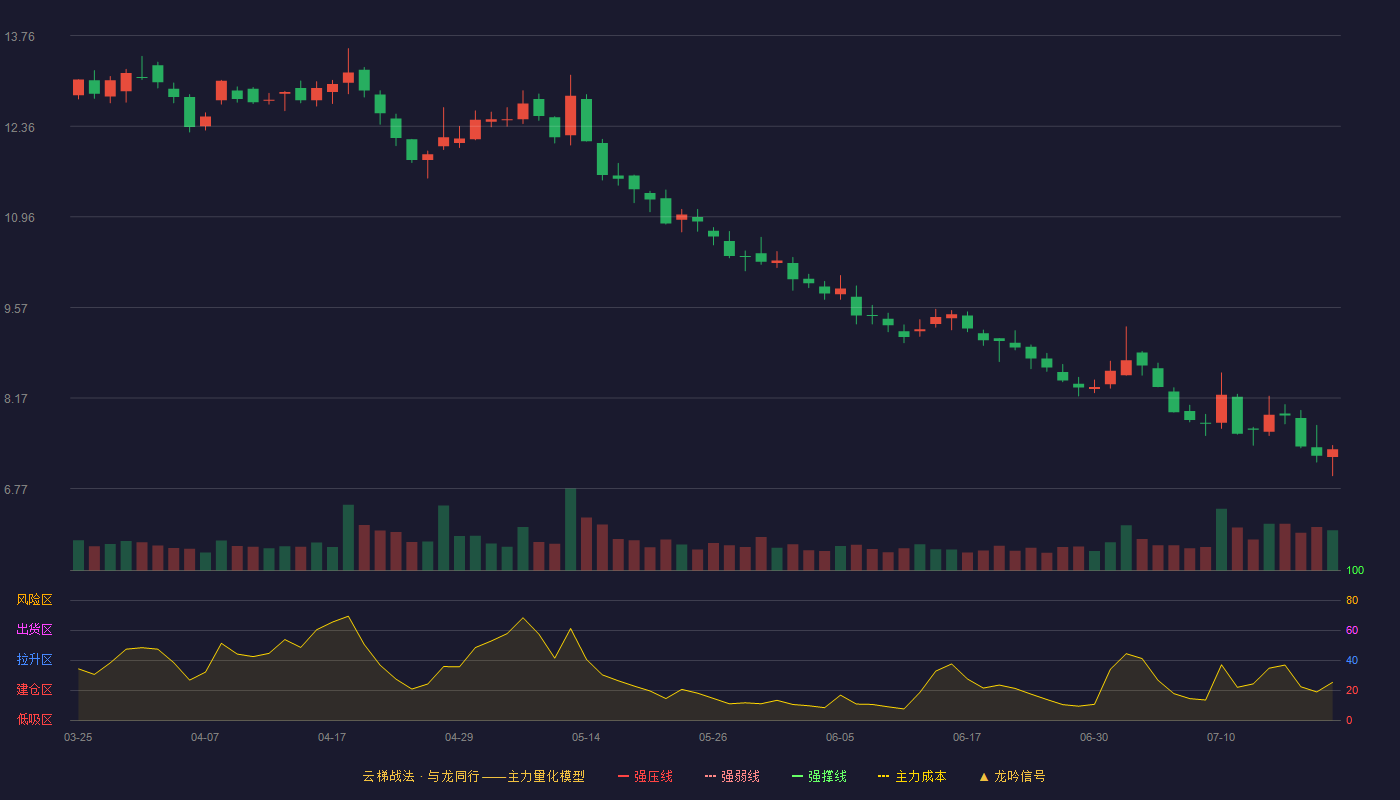The width and height of the screenshot is (1400, 800).
Task: Click the 13.76 price axis label
Action: coord(19,37)
